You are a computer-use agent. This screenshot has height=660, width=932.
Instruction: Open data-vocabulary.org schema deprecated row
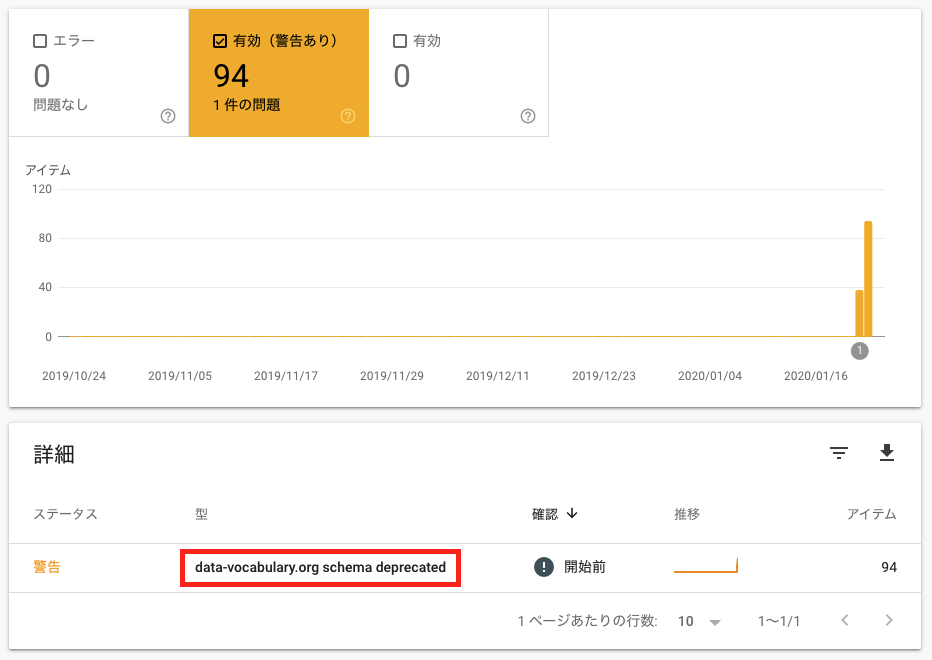tap(465, 568)
